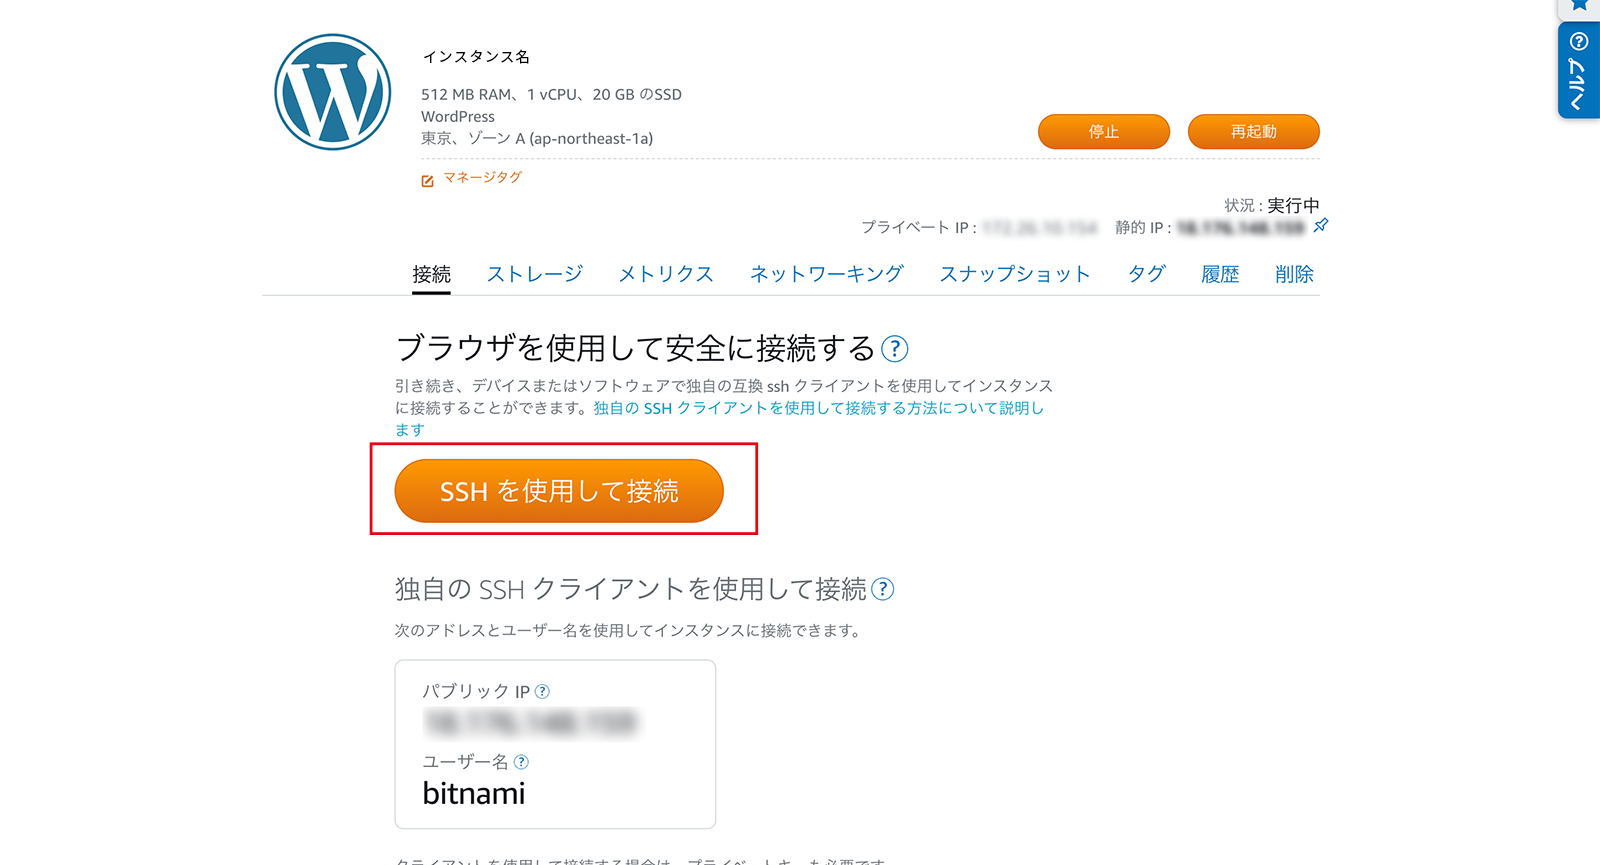Click the WordPress logo icon
Screen dimensions: 1600x865
point(333,92)
